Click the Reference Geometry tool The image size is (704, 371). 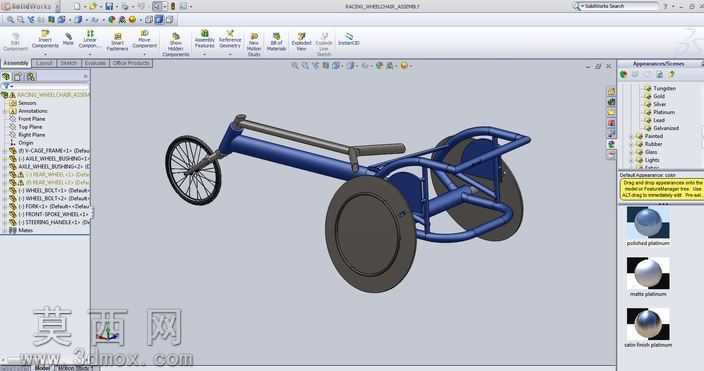point(230,40)
